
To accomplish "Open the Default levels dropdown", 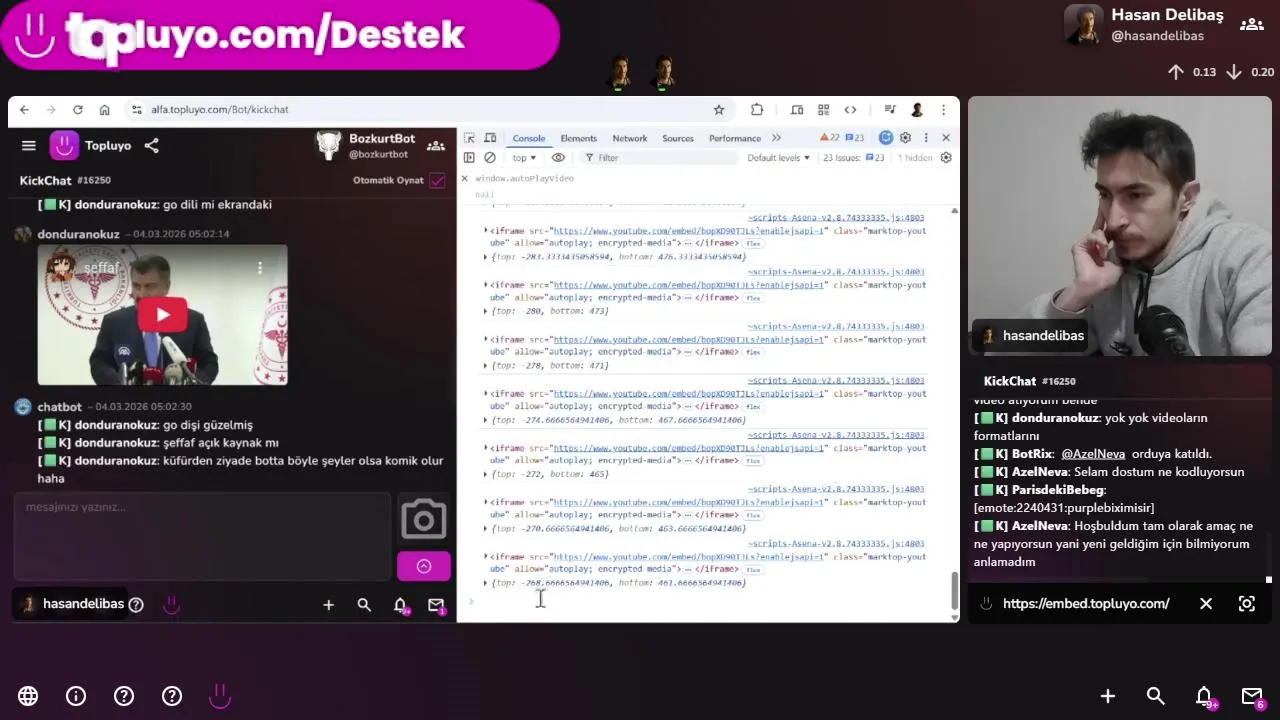I will point(779,158).
